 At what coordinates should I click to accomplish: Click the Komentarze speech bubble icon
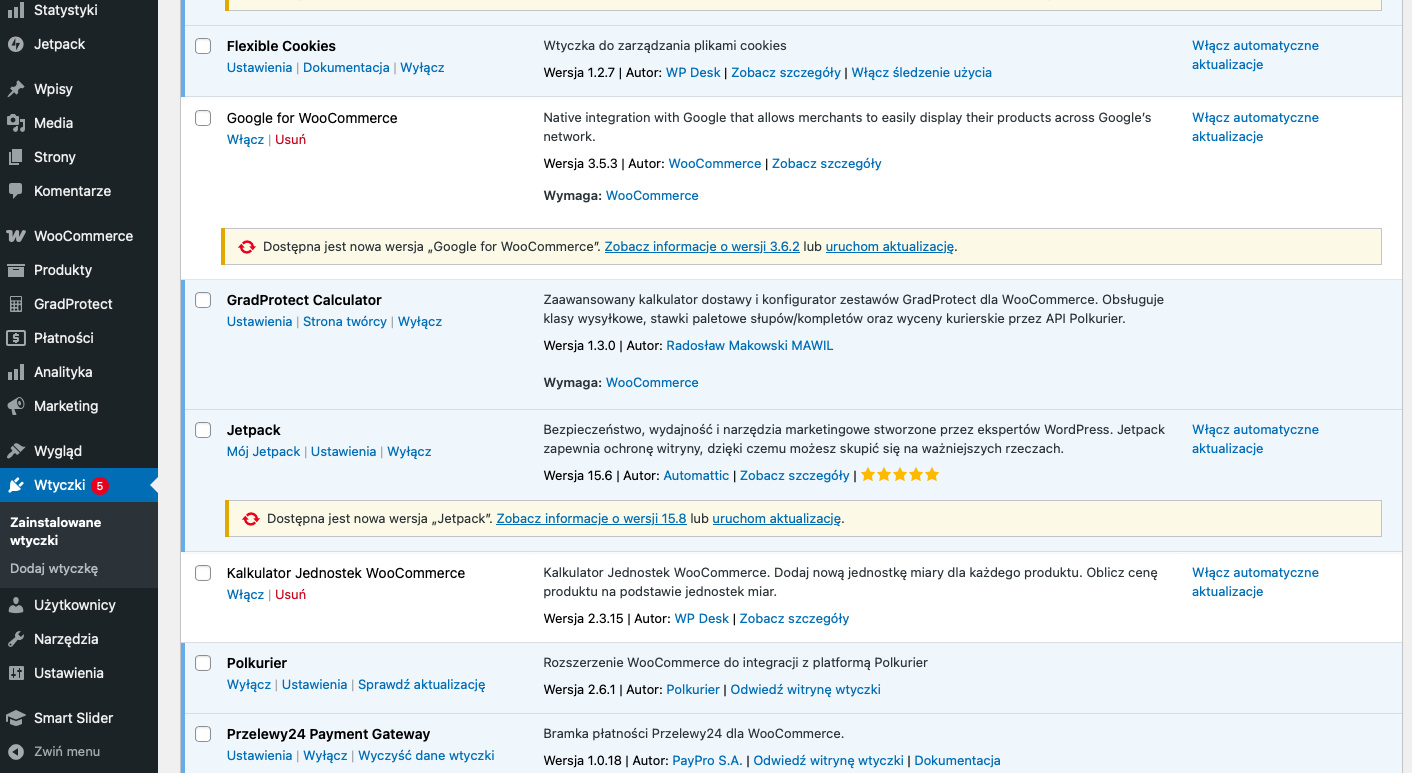[16, 191]
